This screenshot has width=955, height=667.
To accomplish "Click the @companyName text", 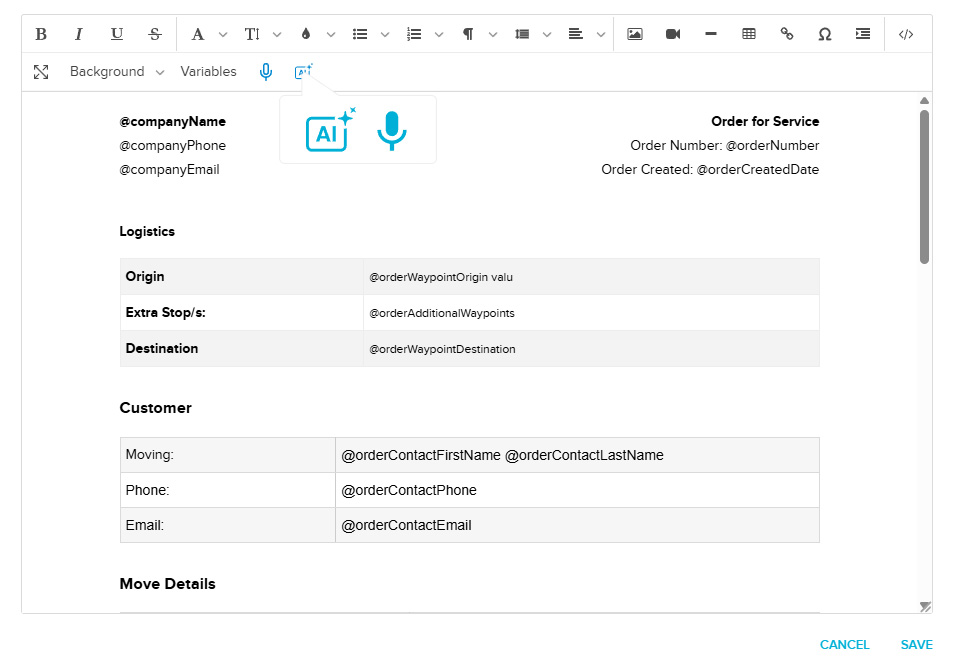I will click(x=172, y=121).
